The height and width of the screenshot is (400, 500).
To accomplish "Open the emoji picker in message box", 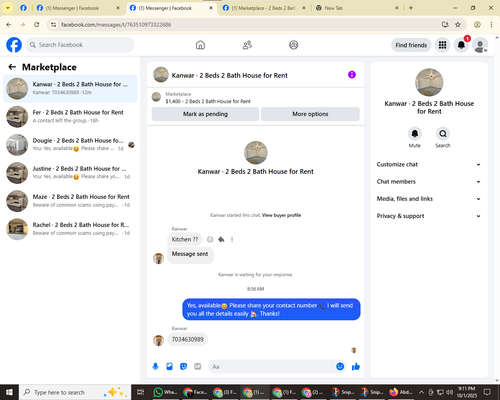I will [340, 367].
